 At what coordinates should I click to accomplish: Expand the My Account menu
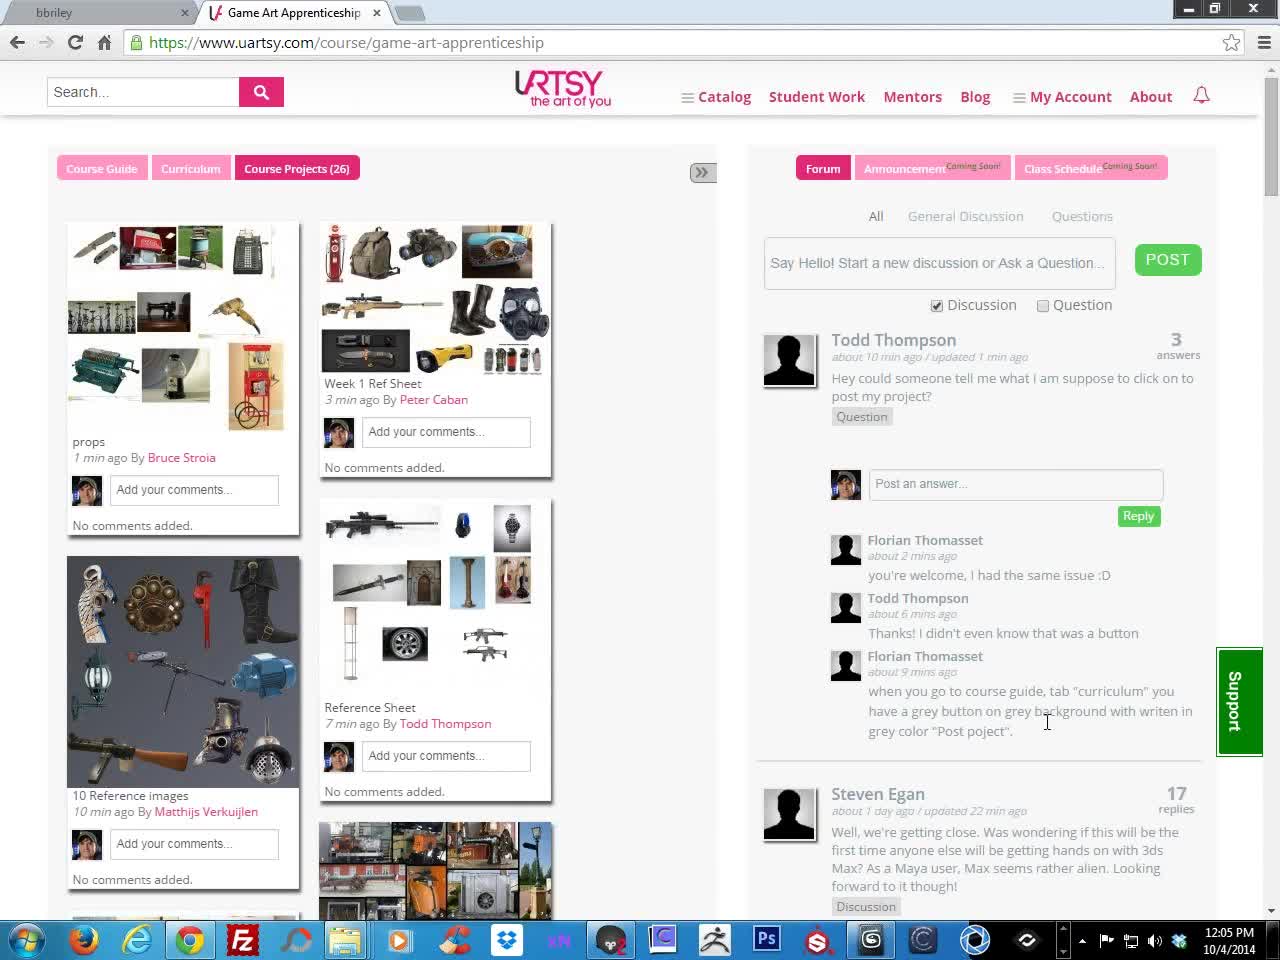point(1062,97)
